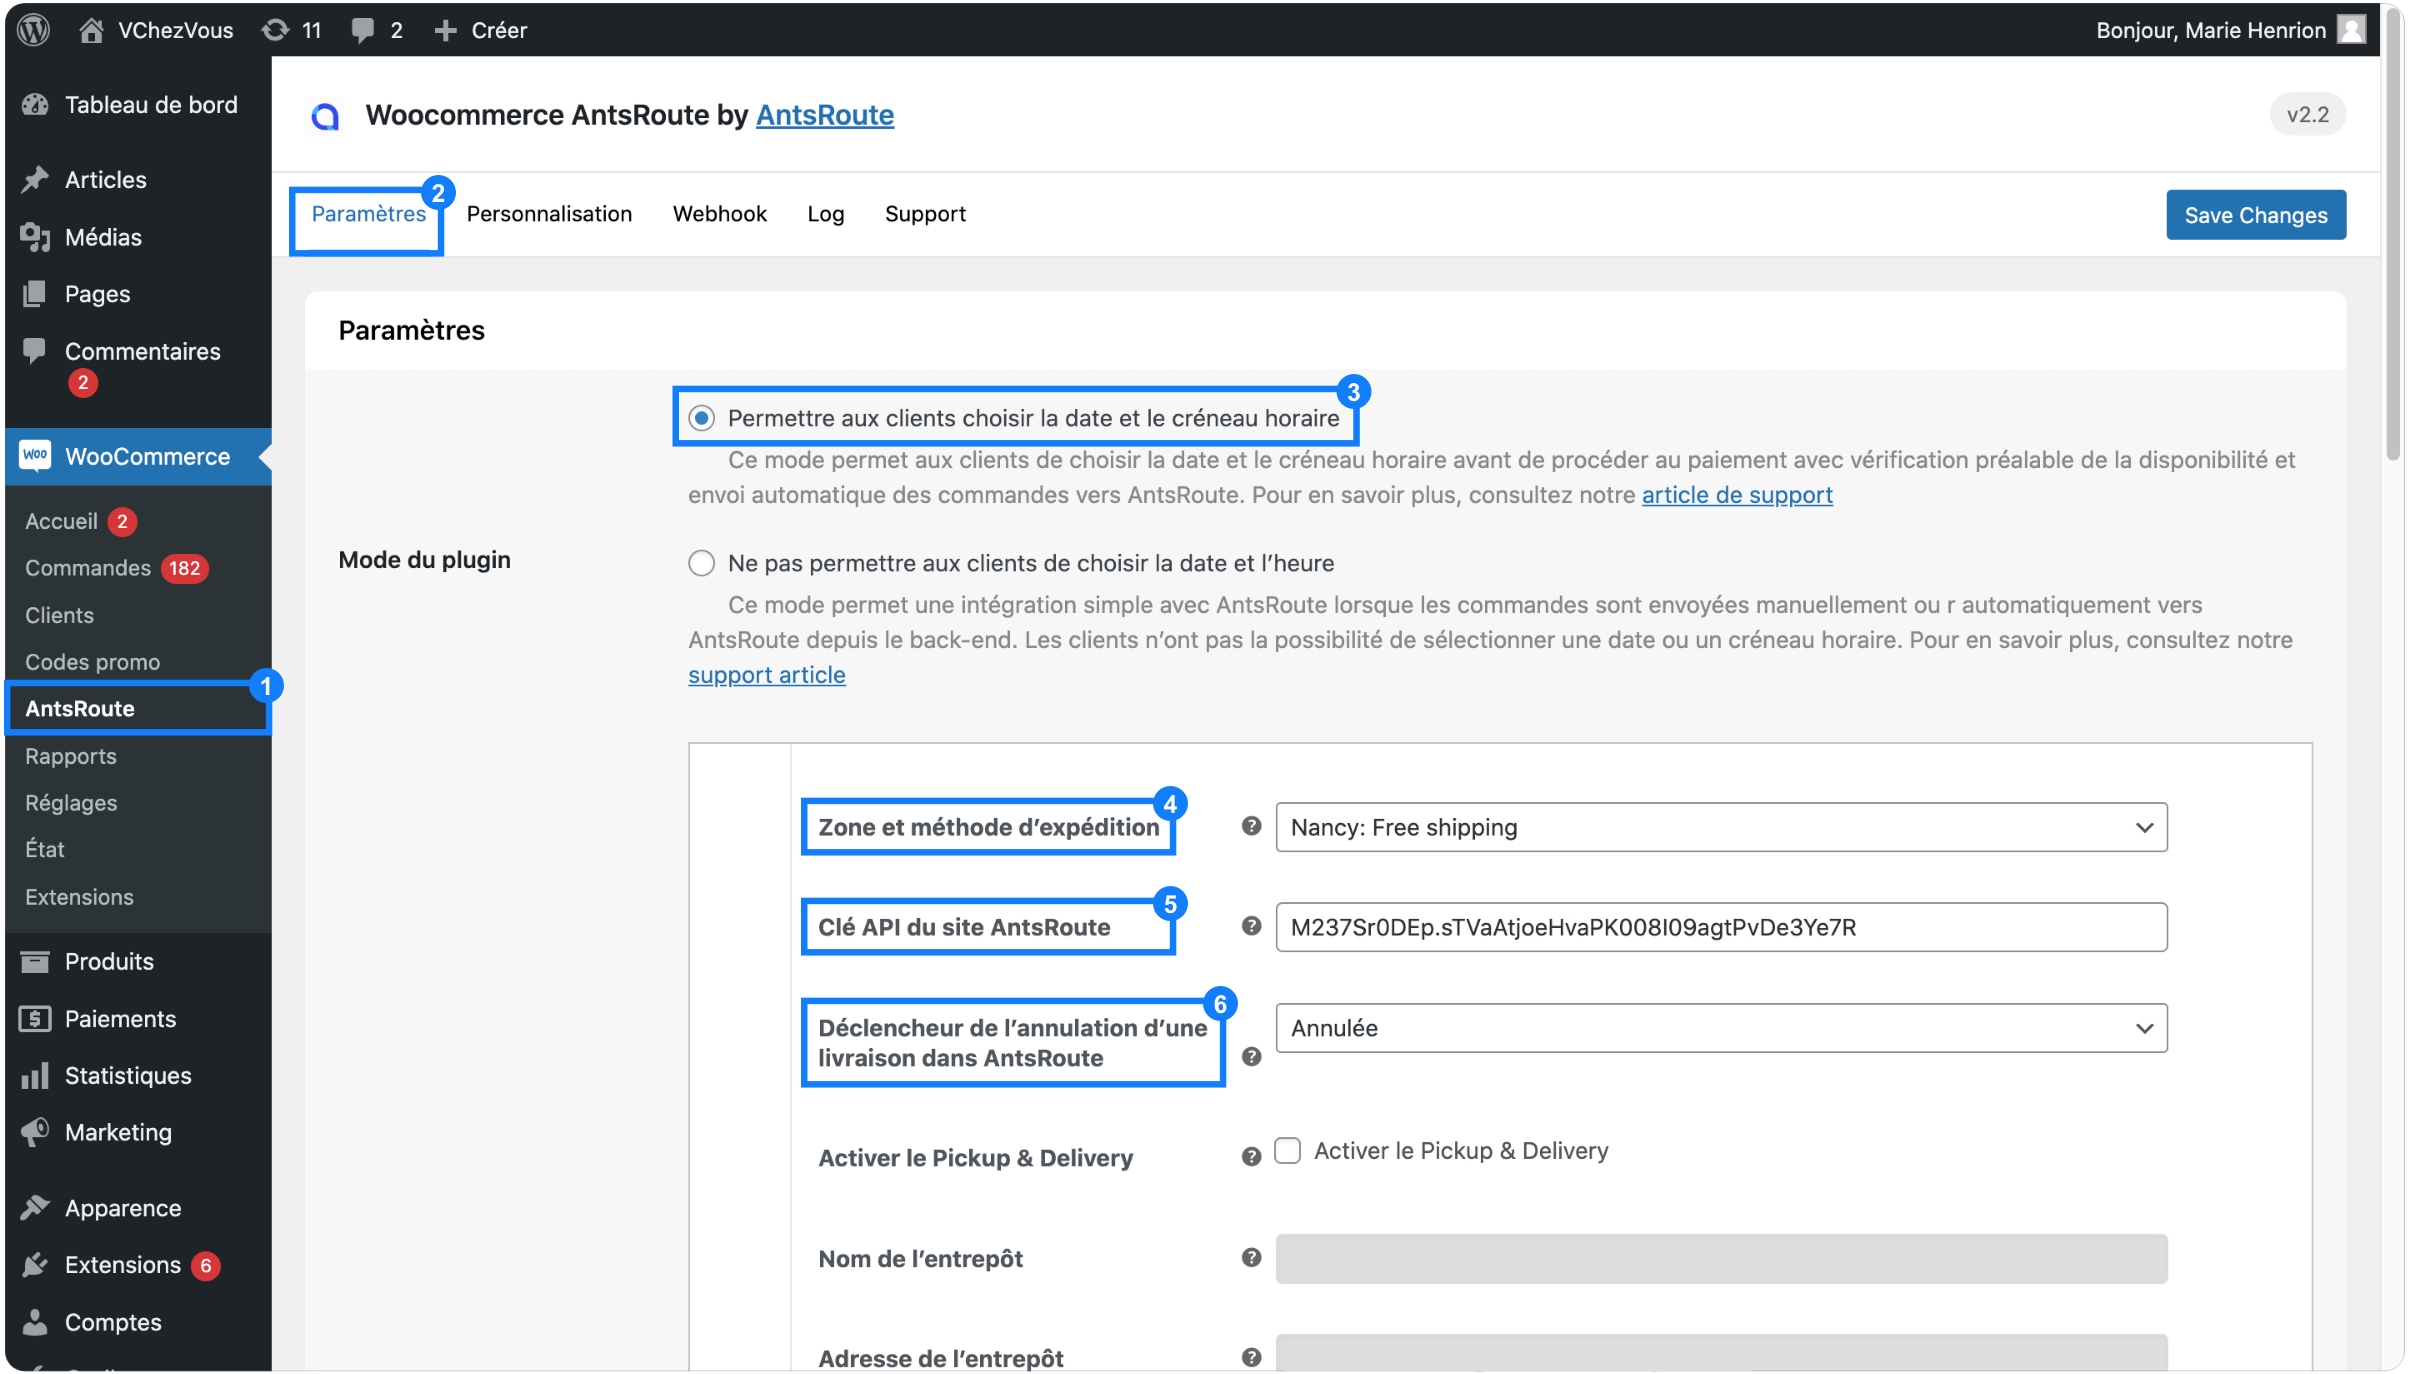Viewport: 2409px width, 1374px height.
Task: Click the Pages icon in sidebar
Action: point(35,294)
